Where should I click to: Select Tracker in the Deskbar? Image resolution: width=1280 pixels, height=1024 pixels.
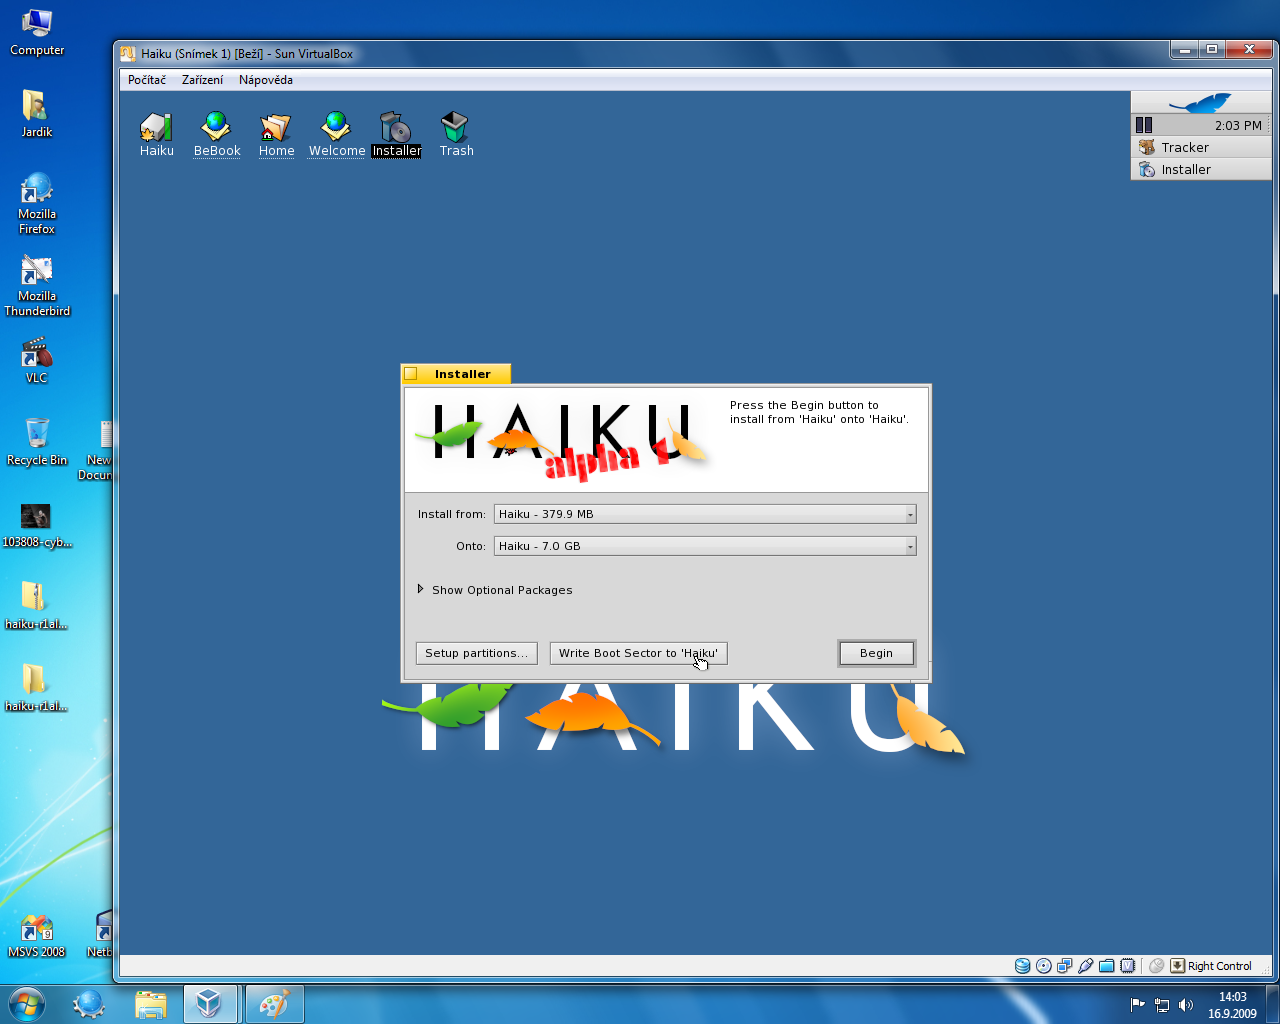point(1201,147)
